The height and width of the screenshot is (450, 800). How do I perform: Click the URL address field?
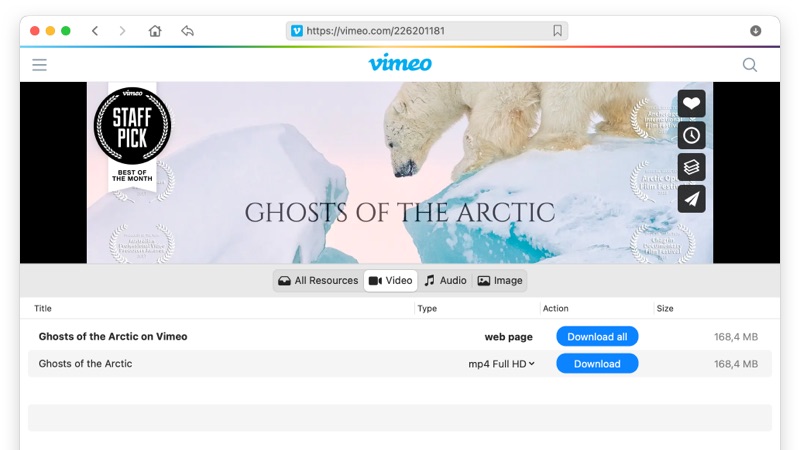(x=427, y=31)
